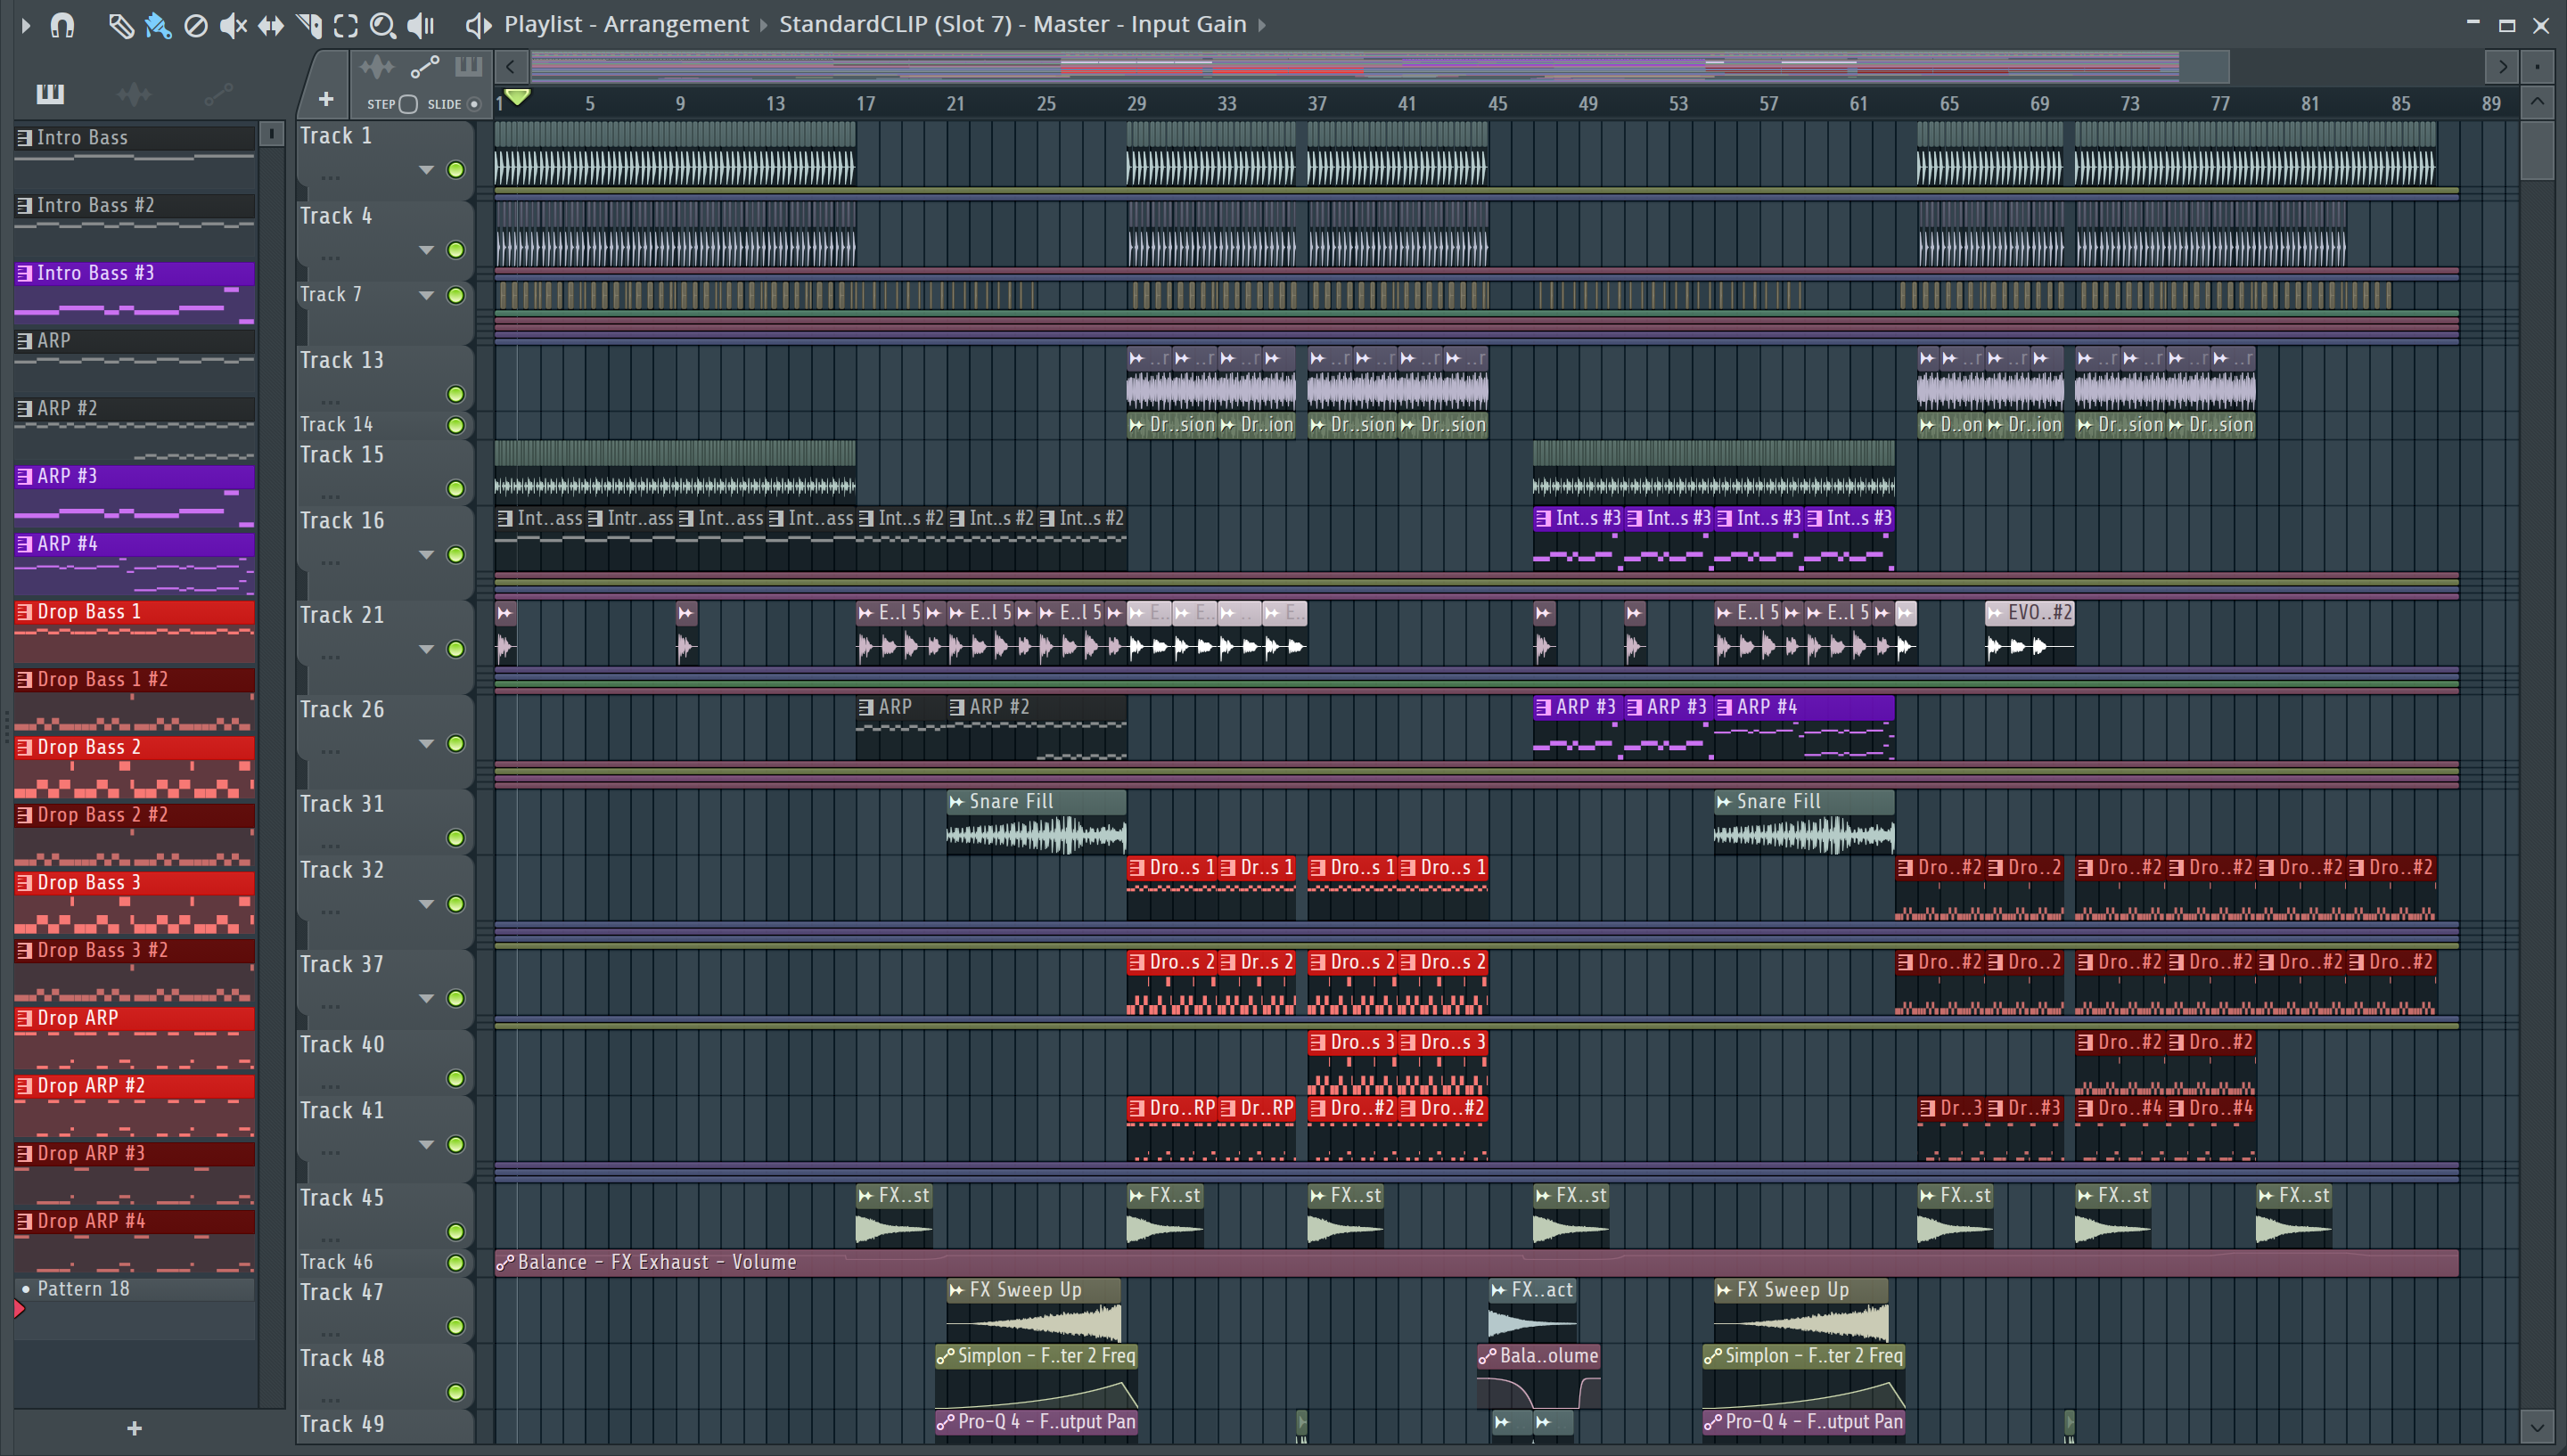Show automation clips in the picker panel
Screen dimensions: 2567x1456
point(219,94)
